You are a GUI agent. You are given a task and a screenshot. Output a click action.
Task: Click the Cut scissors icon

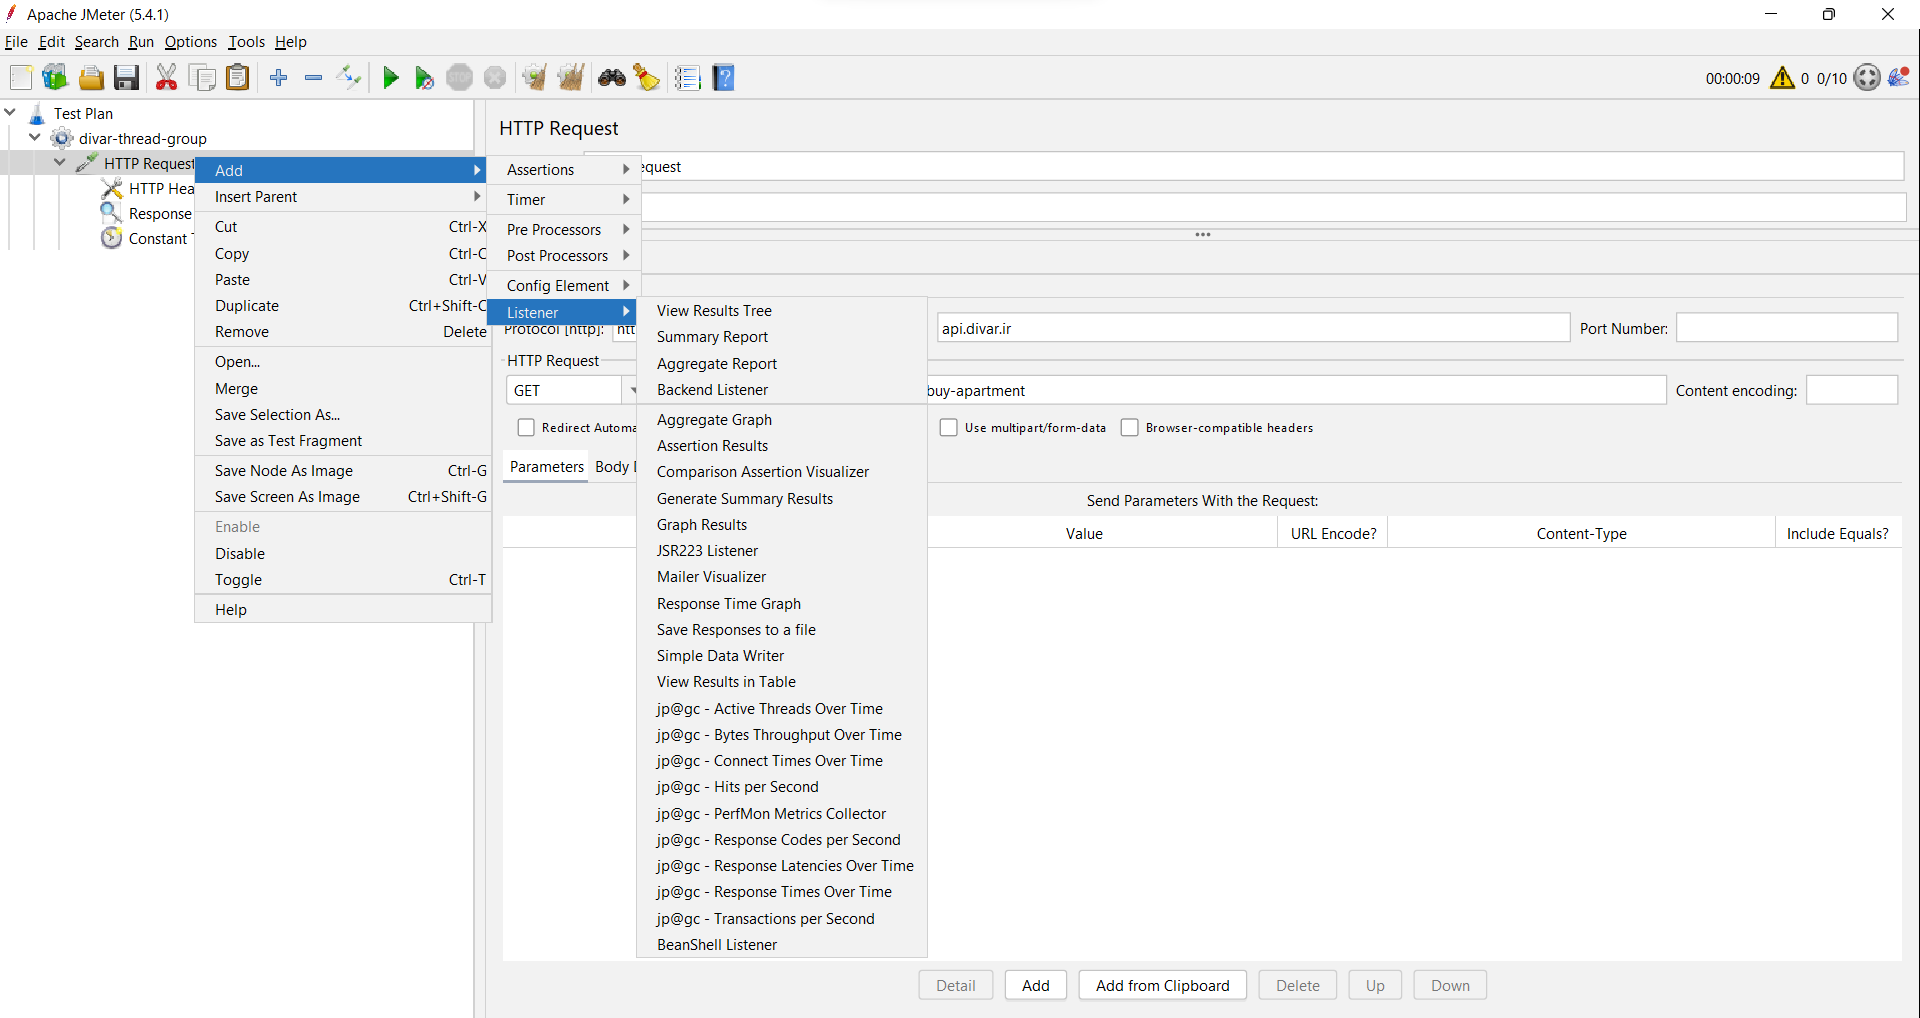point(166,77)
